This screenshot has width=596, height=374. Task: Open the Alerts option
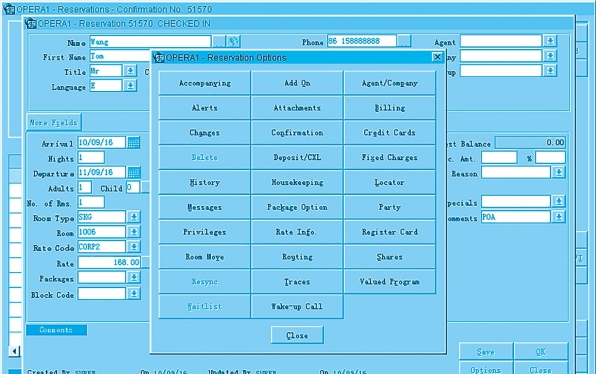204,108
